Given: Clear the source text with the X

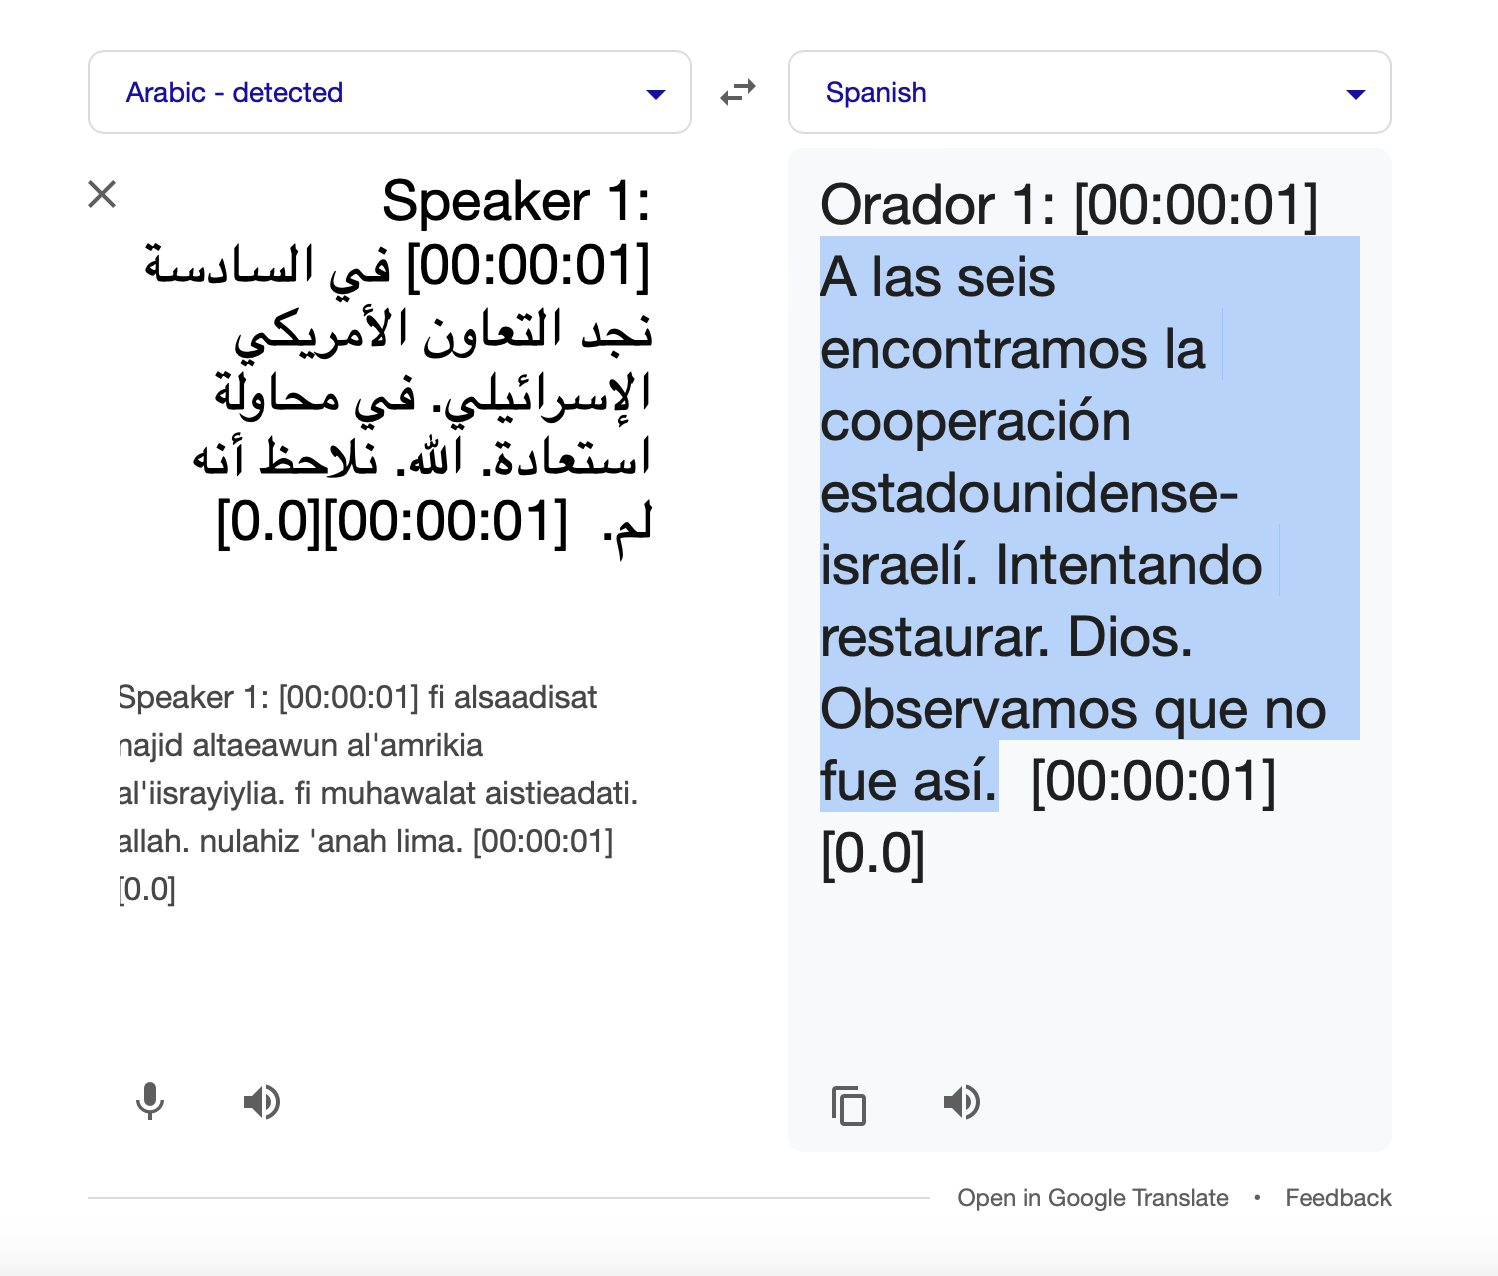Looking at the screenshot, I should [102, 194].
